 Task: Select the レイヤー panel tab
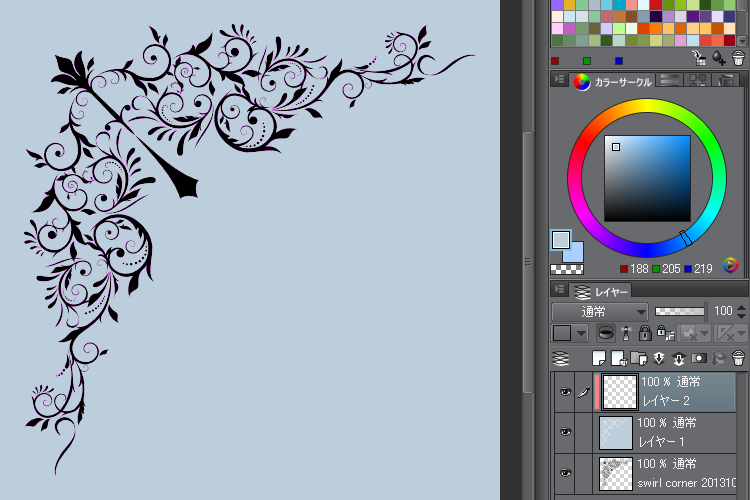600,291
